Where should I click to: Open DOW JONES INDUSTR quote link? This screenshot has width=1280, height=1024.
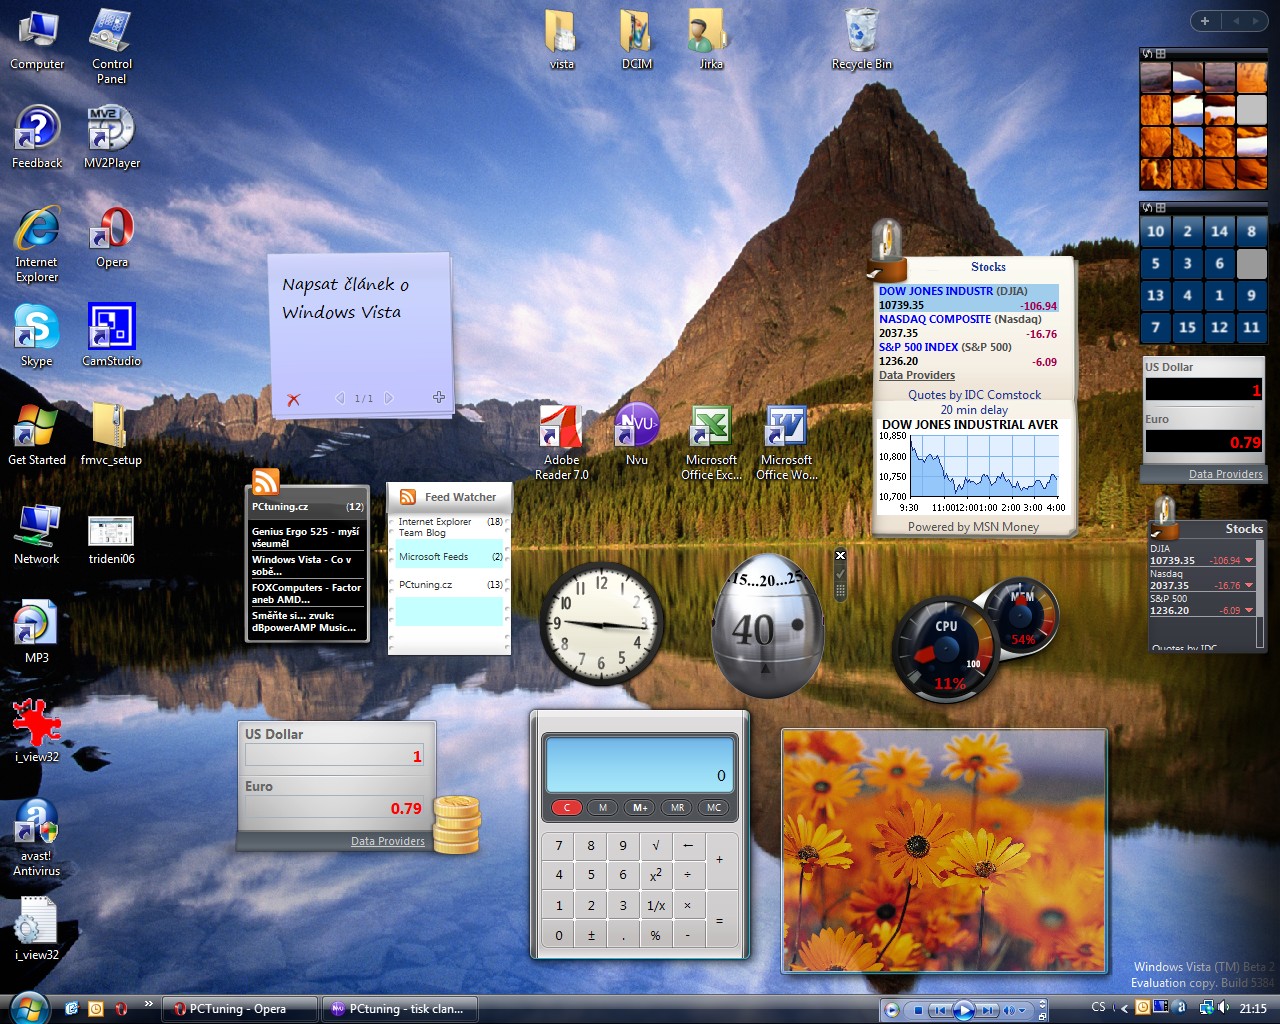(936, 291)
